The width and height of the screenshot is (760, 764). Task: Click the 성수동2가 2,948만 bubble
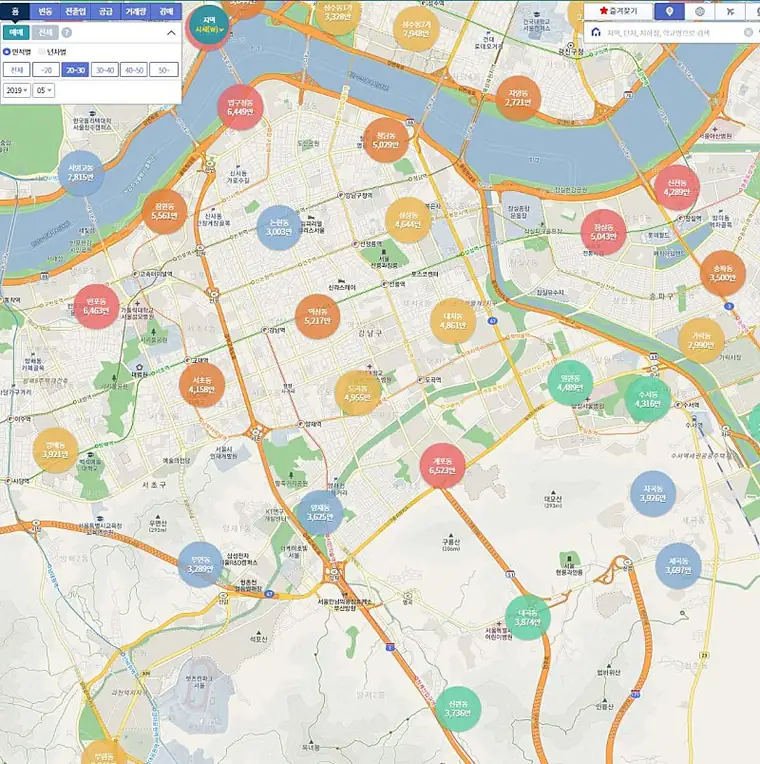(x=416, y=29)
